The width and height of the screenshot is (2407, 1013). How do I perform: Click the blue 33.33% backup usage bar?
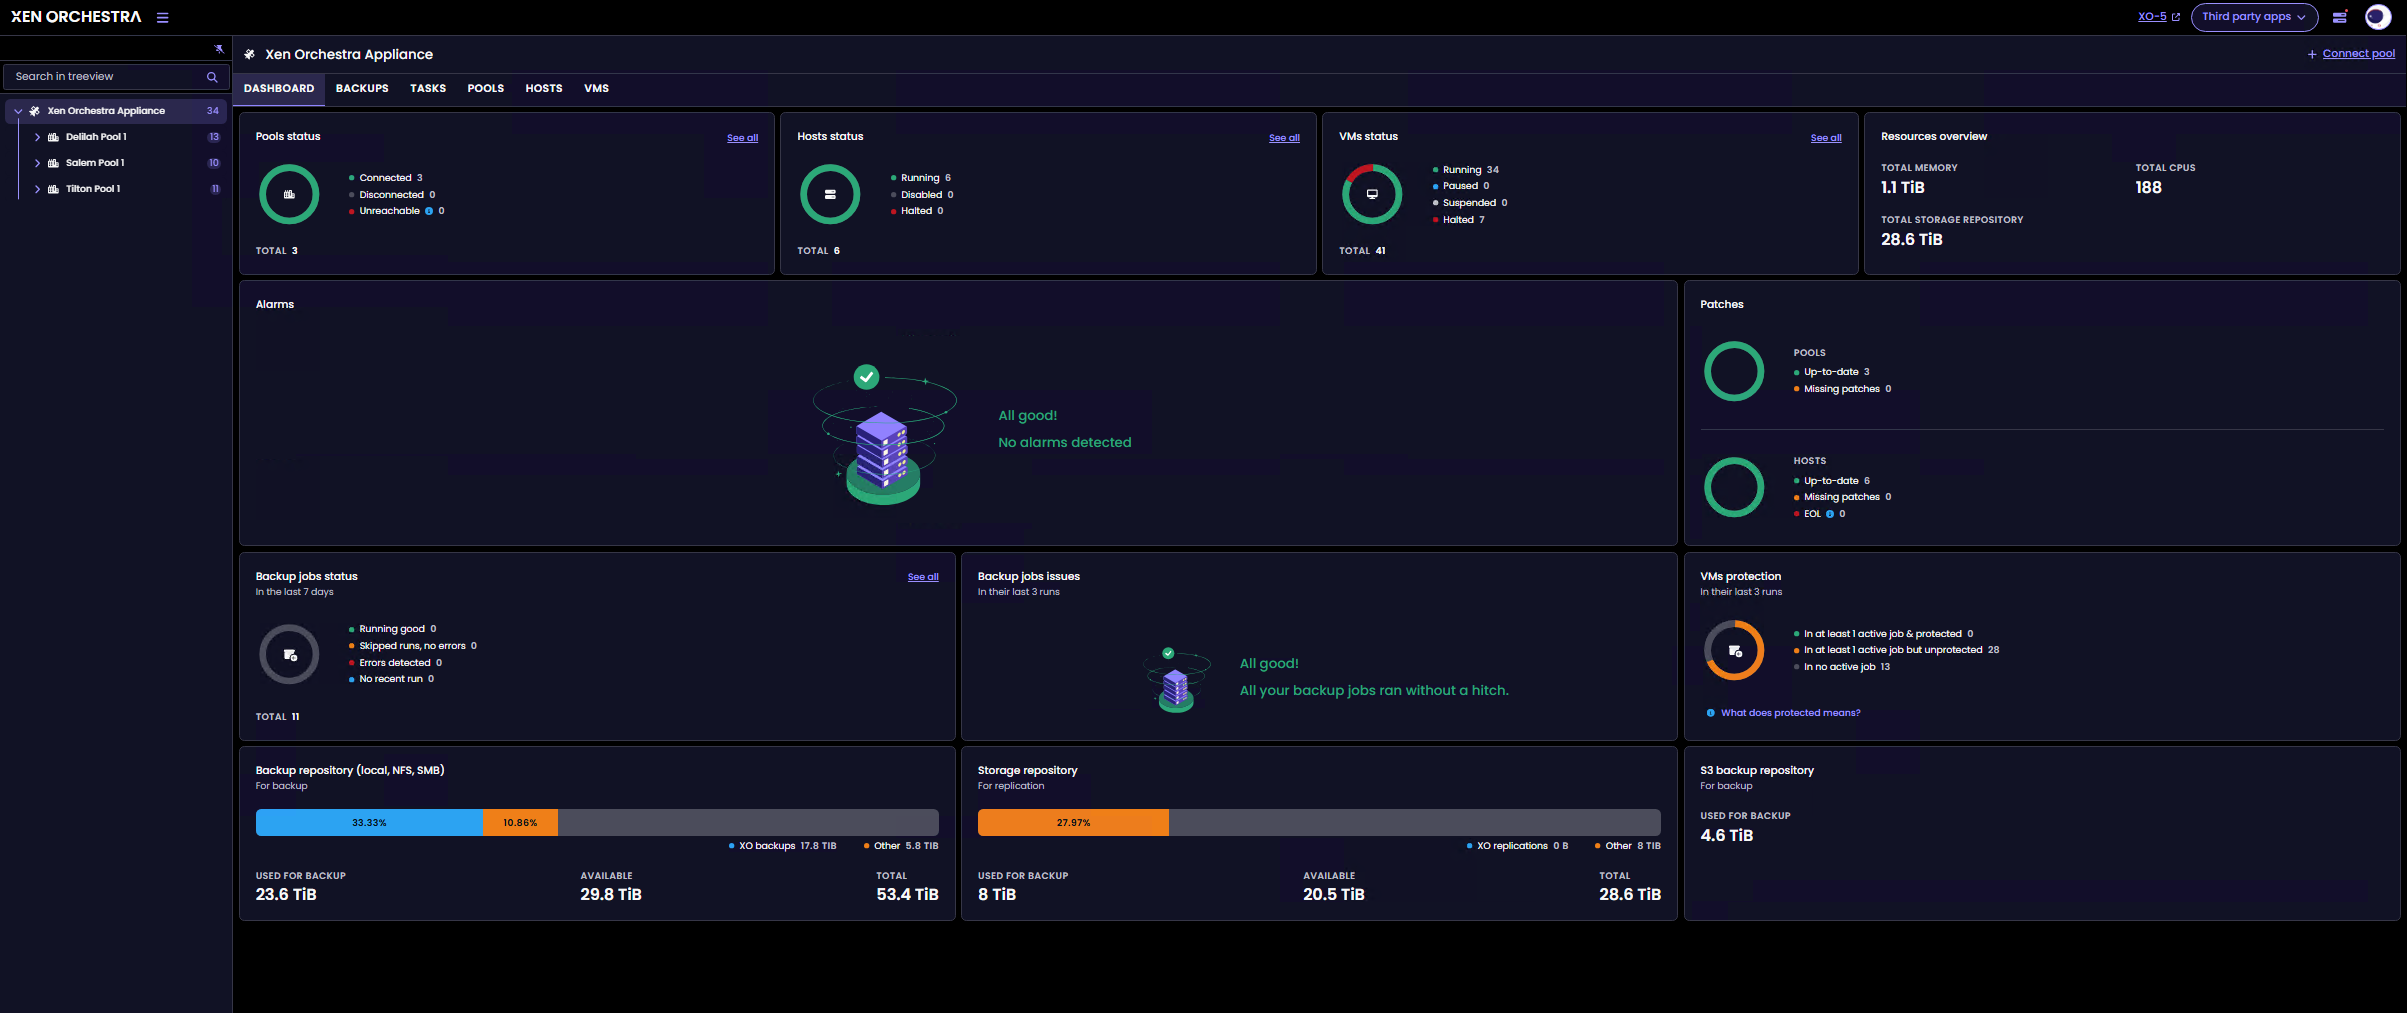(369, 822)
